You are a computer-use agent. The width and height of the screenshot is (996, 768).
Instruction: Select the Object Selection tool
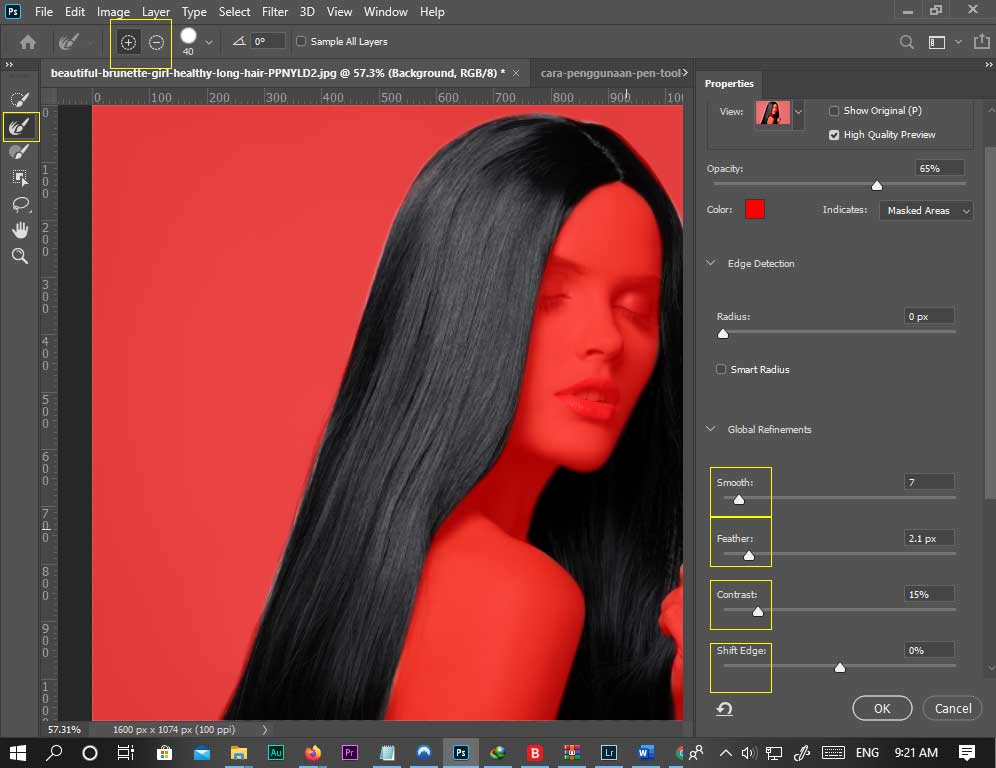point(20,178)
